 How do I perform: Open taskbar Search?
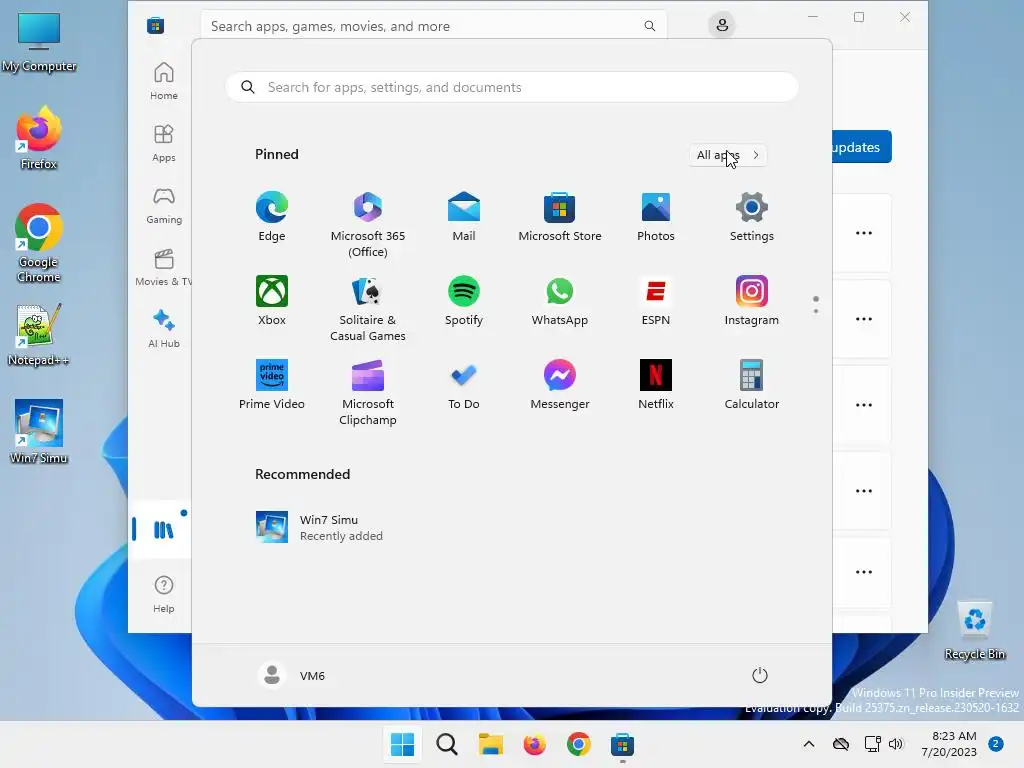click(447, 744)
